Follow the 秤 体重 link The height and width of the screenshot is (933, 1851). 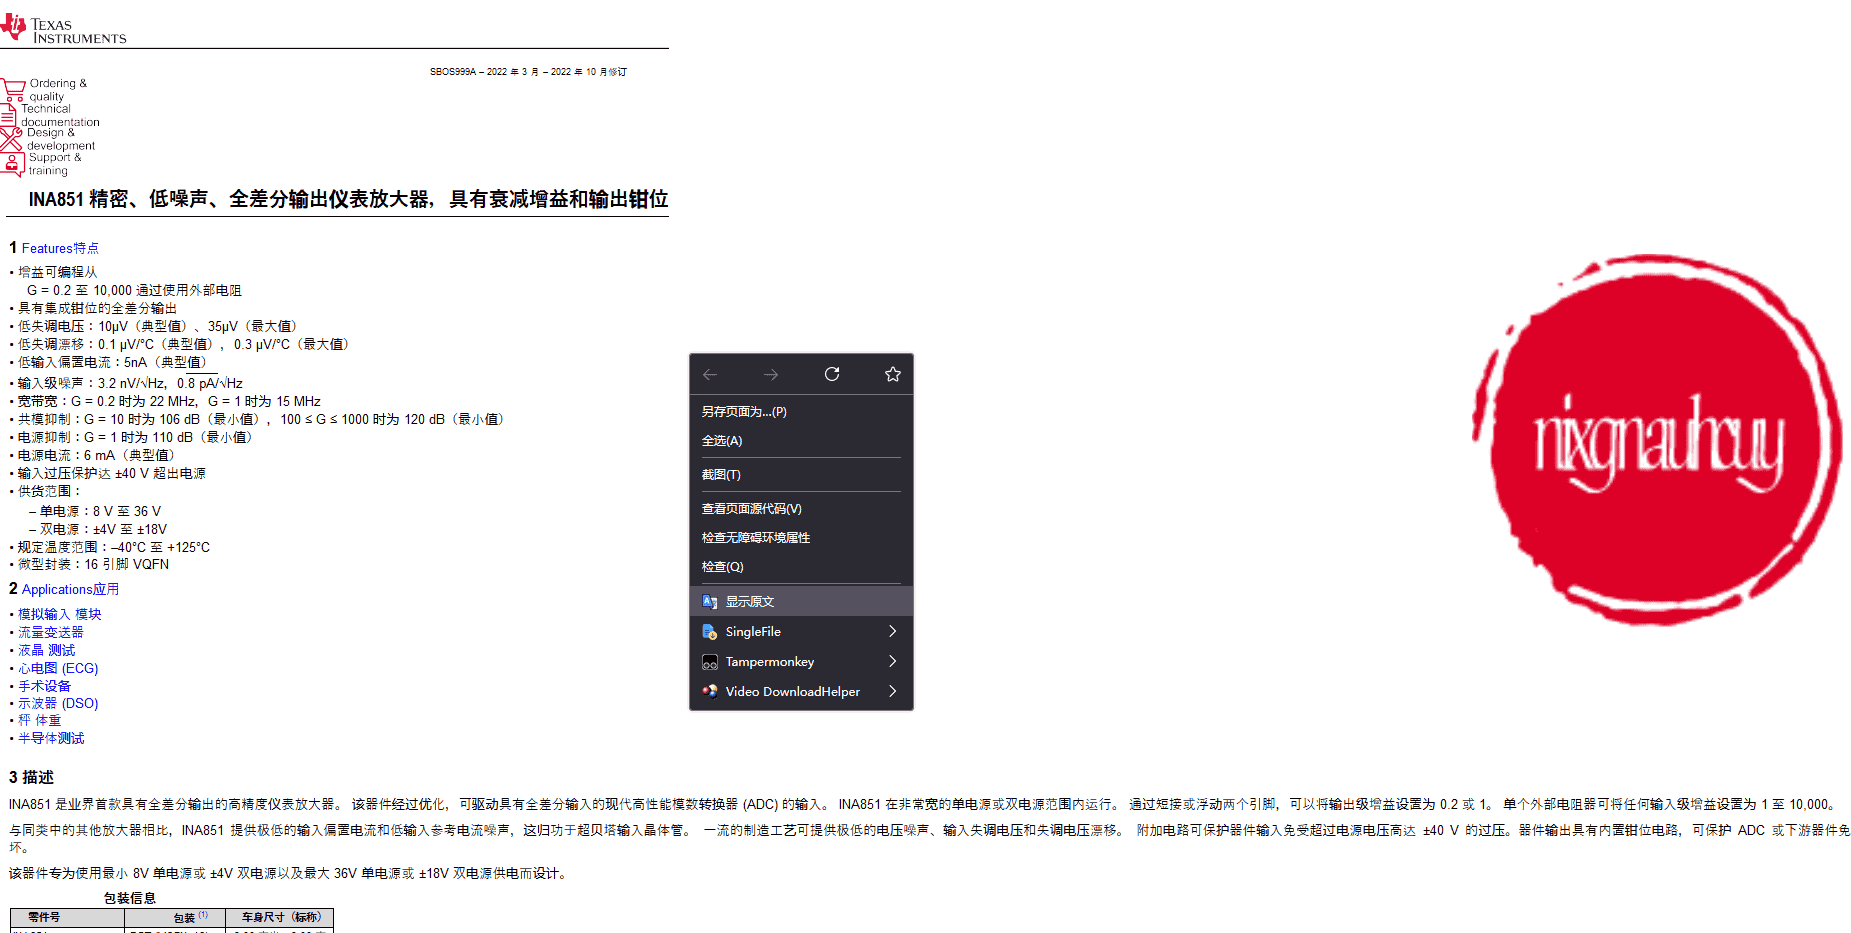[x=40, y=720]
